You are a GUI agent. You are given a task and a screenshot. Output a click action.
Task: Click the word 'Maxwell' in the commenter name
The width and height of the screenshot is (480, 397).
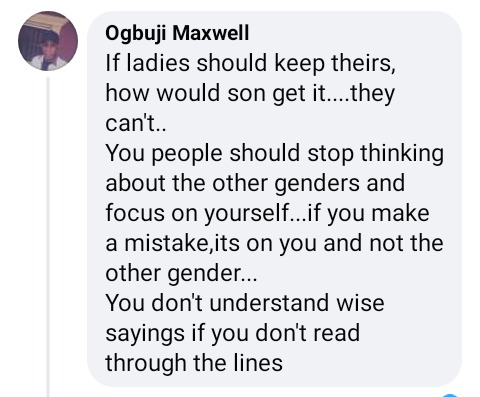coord(211,33)
